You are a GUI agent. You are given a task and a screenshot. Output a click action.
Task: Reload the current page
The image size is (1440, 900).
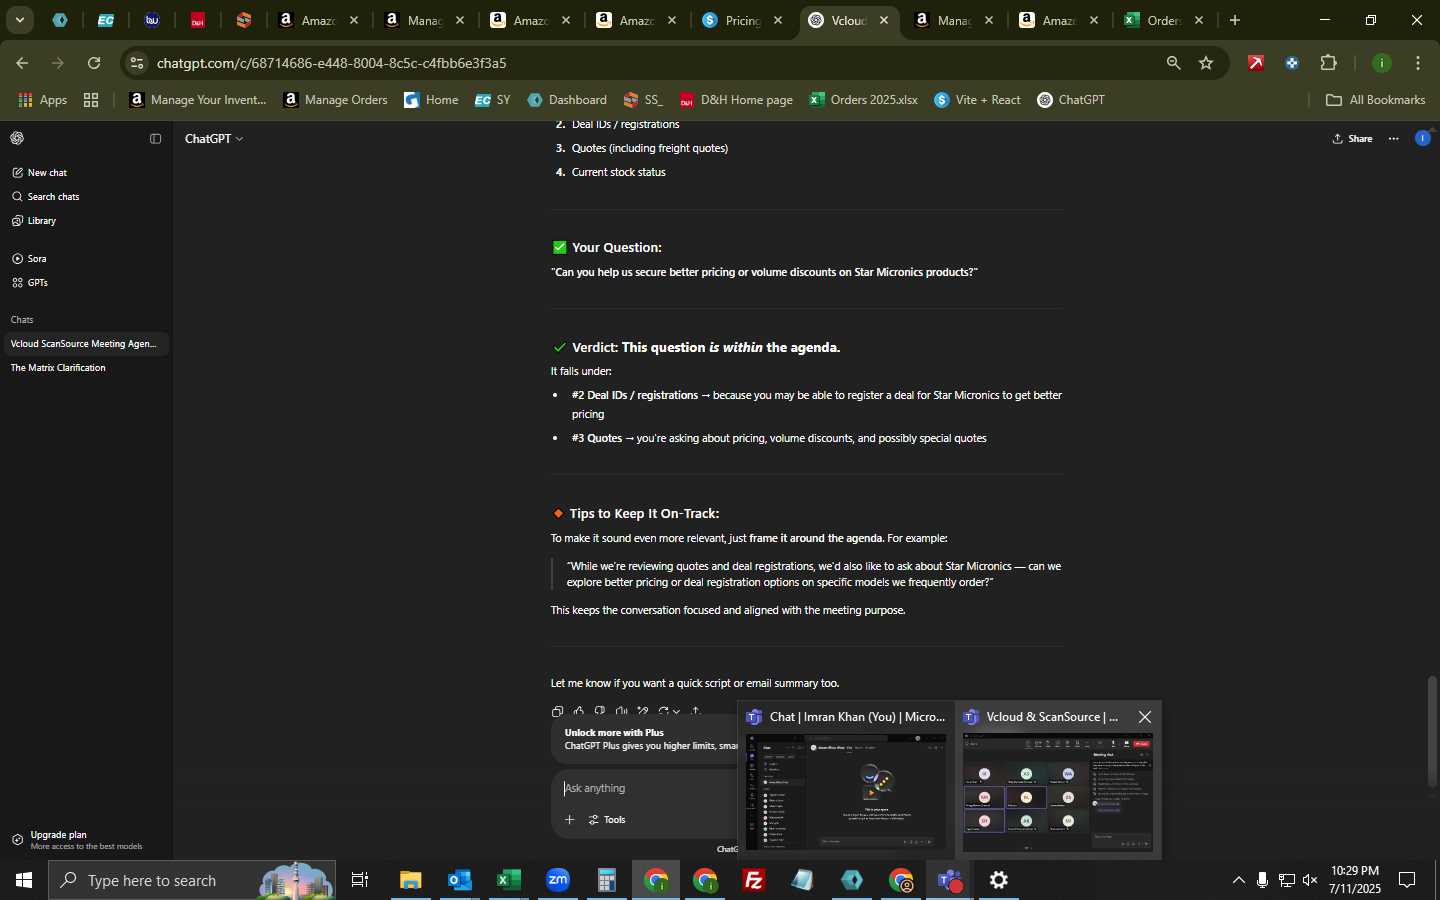[x=94, y=63]
